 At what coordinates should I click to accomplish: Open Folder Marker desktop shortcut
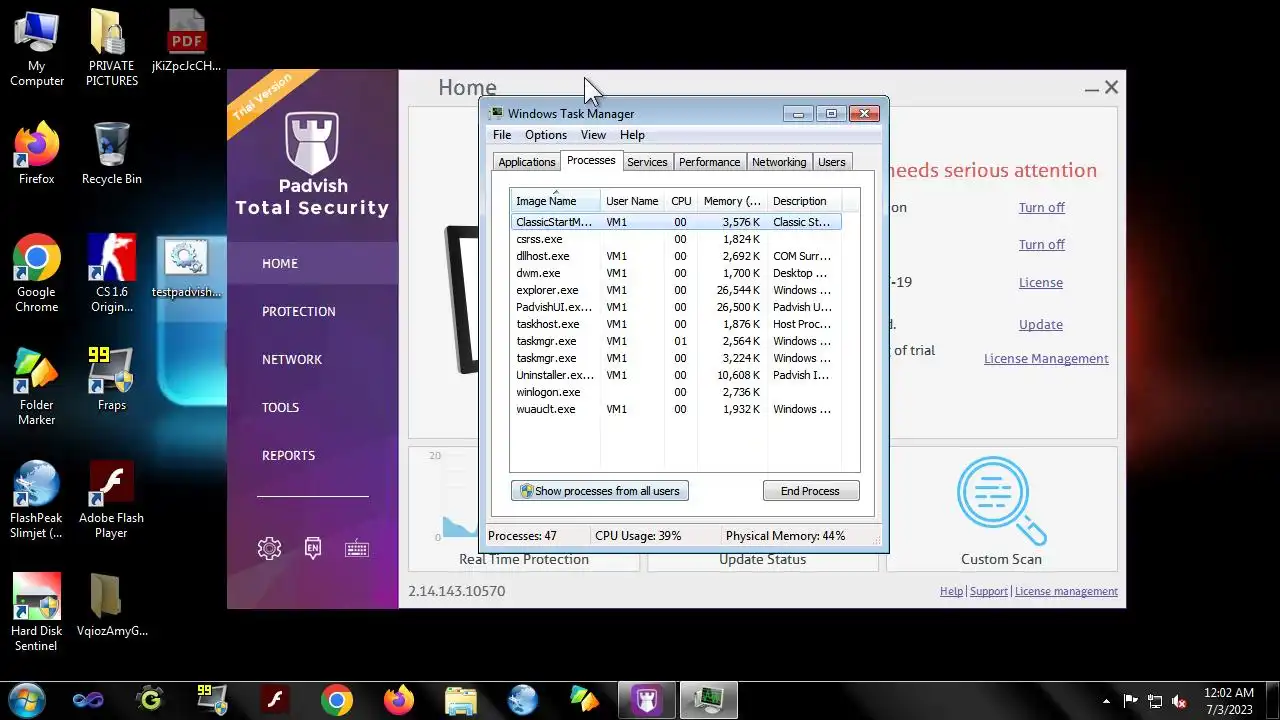(x=37, y=387)
